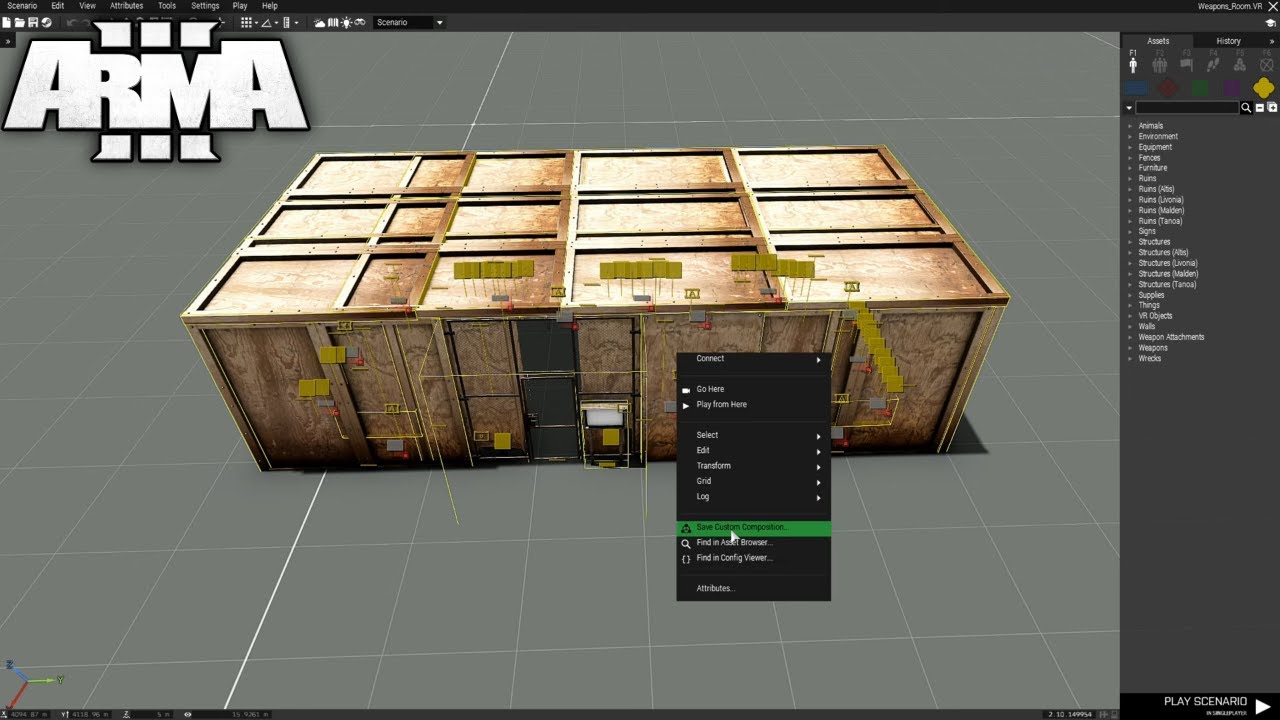Choose Save Custom Composition entry
This screenshot has width=1280, height=720.
(x=753, y=528)
